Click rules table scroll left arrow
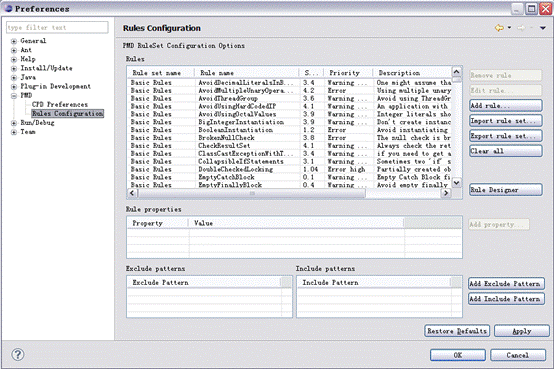The width and height of the screenshot is (554, 369). [x=132, y=193]
